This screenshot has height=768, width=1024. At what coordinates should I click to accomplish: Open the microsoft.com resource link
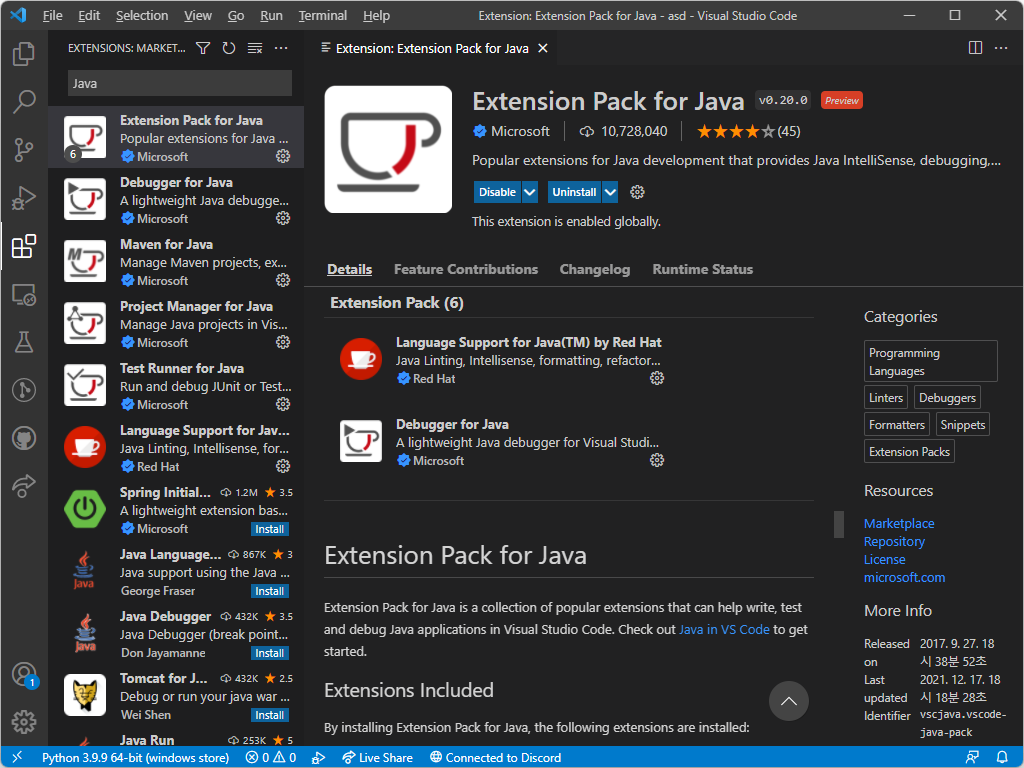click(904, 577)
